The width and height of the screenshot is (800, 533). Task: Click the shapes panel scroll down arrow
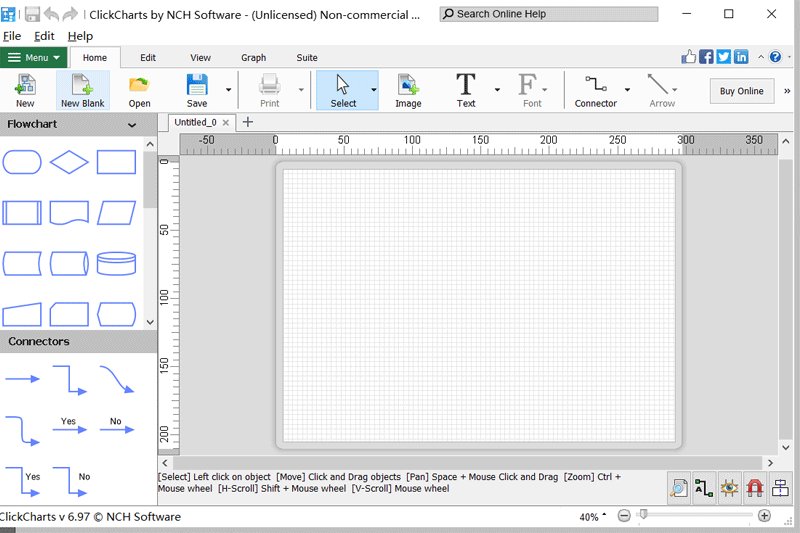coord(150,322)
